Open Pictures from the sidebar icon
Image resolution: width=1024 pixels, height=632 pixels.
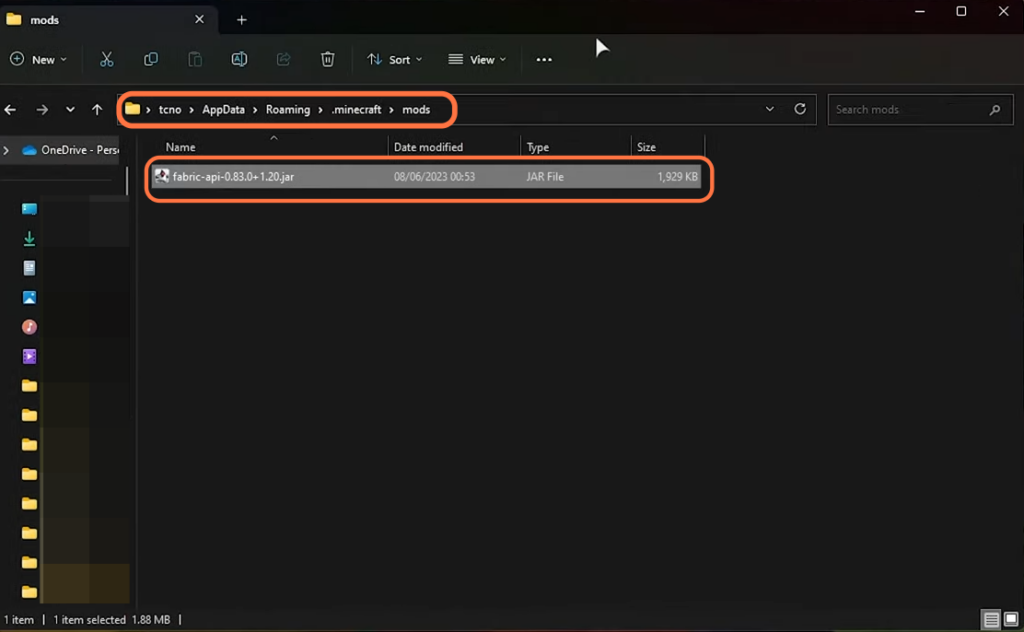tap(29, 297)
